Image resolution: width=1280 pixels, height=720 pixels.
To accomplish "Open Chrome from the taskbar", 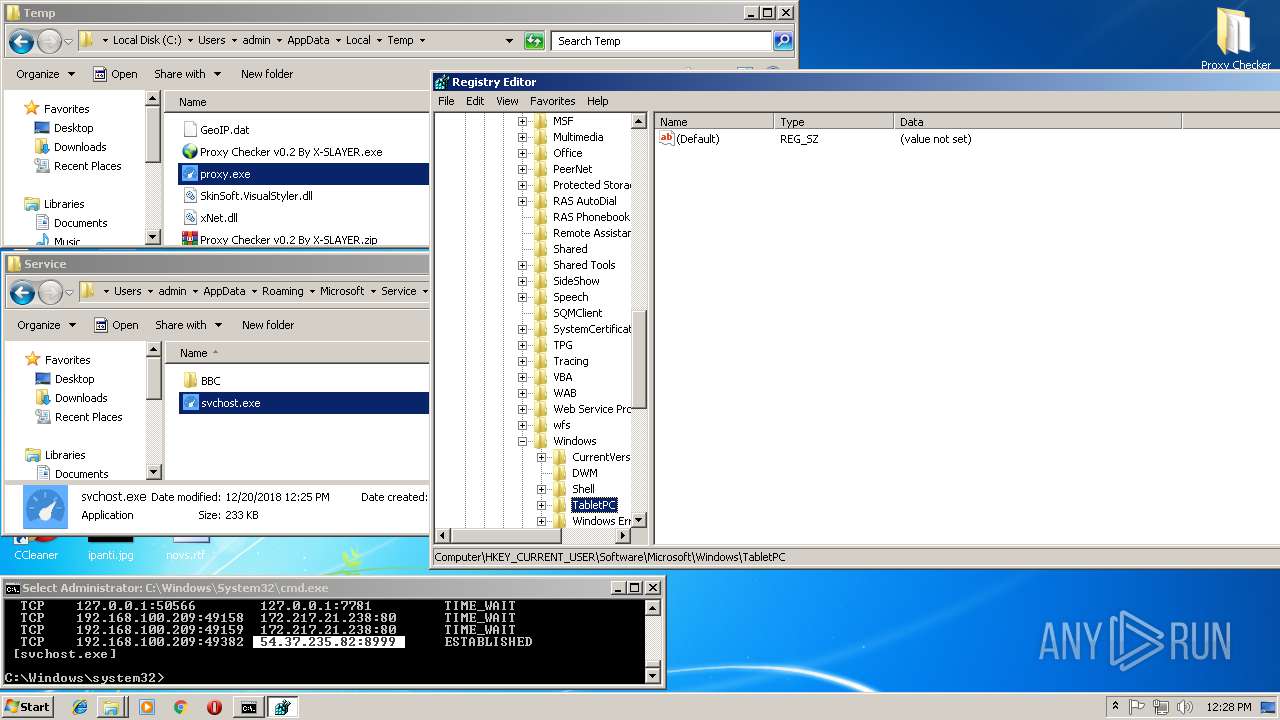I will point(180,707).
